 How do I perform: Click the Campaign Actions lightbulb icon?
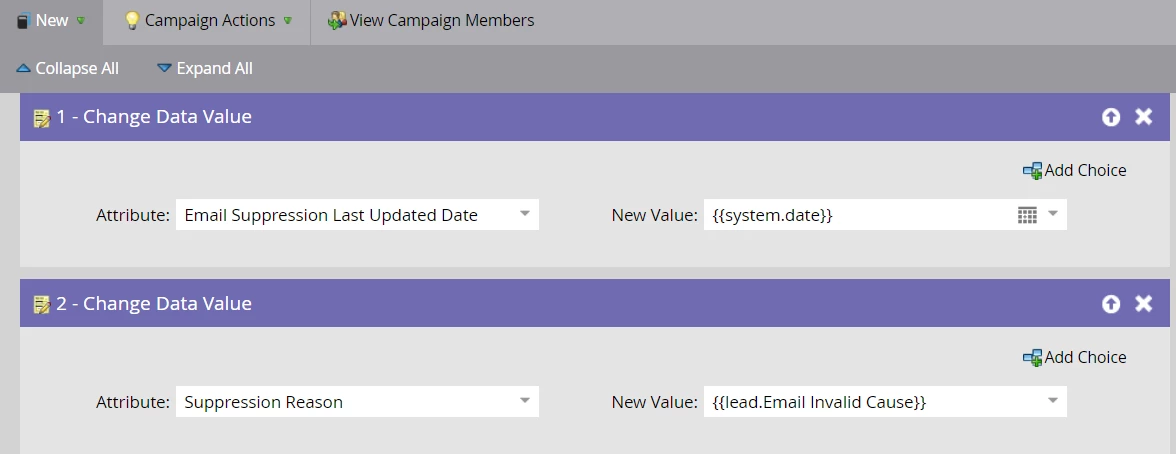click(132, 21)
